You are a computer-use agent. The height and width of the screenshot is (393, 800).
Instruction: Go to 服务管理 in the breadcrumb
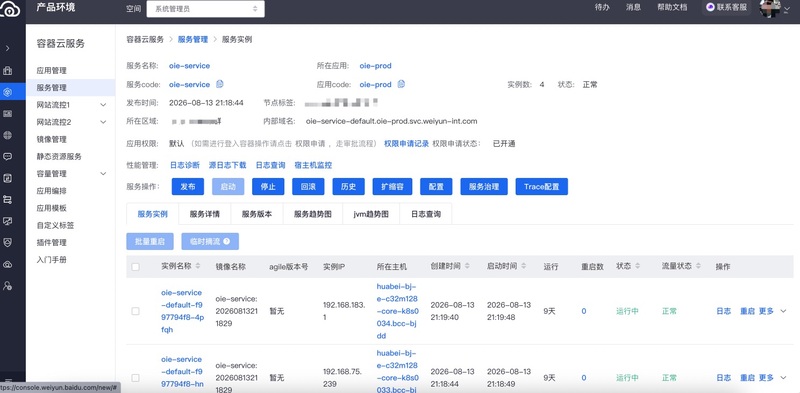(193, 39)
